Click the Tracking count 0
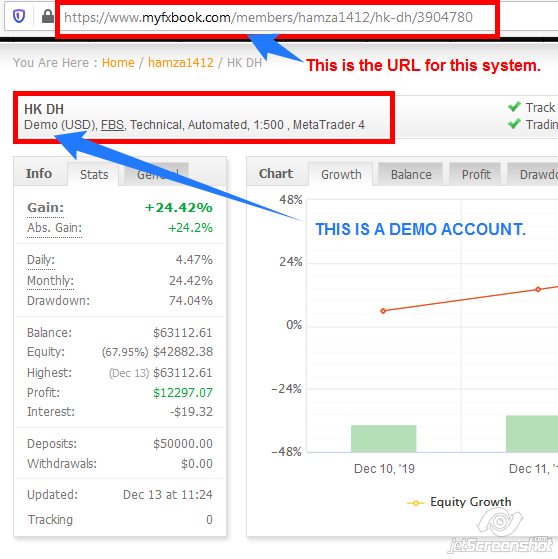 [209, 519]
